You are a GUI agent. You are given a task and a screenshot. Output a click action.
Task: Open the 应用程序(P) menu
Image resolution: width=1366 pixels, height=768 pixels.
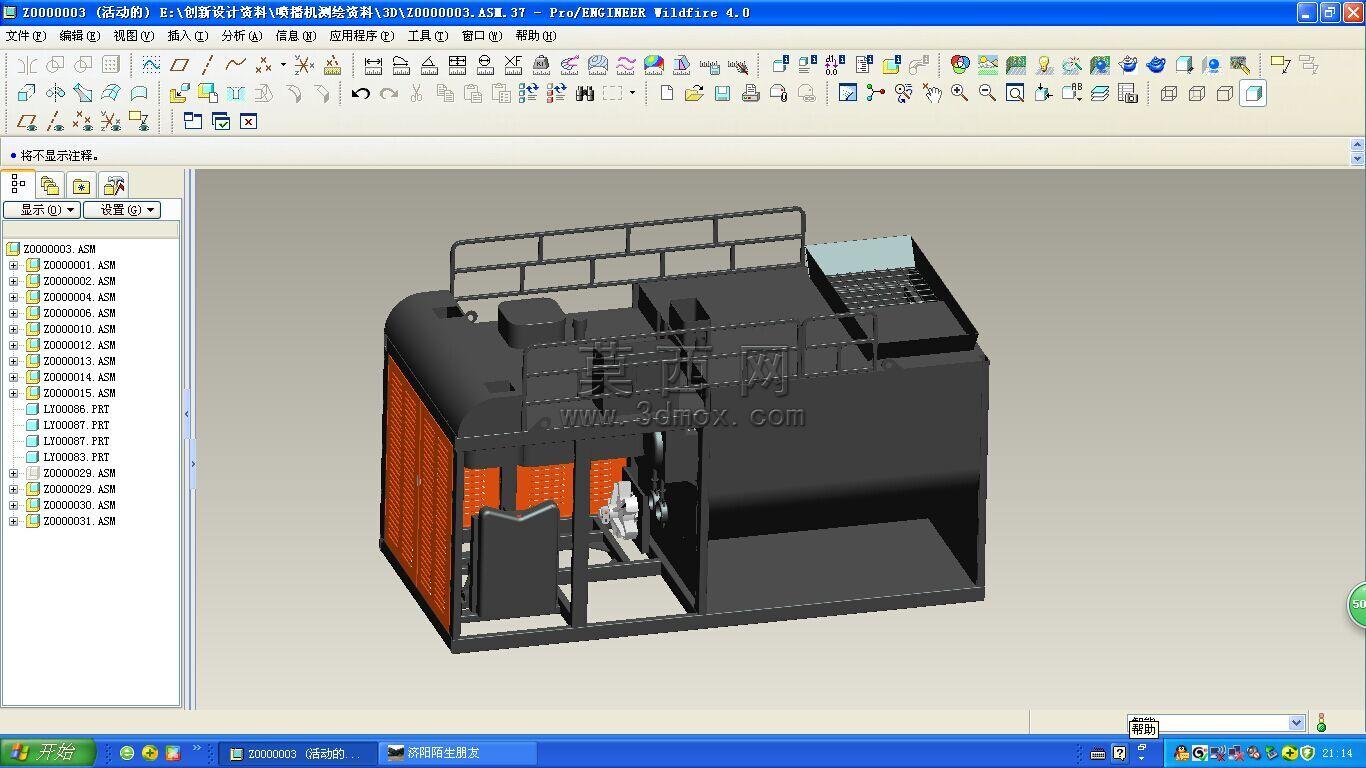coord(360,35)
